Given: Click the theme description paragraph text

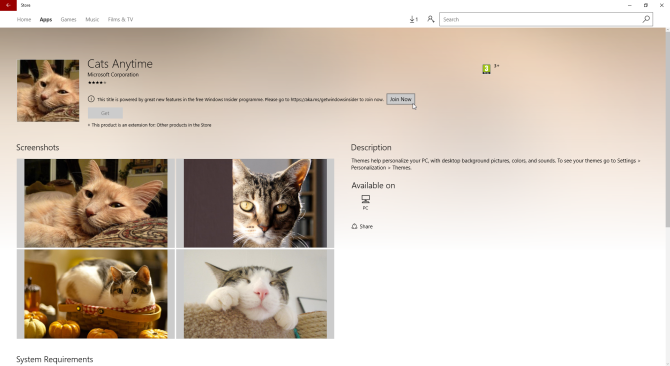Looking at the screenshot, I should pyautogui.click(x=496, y=164).
